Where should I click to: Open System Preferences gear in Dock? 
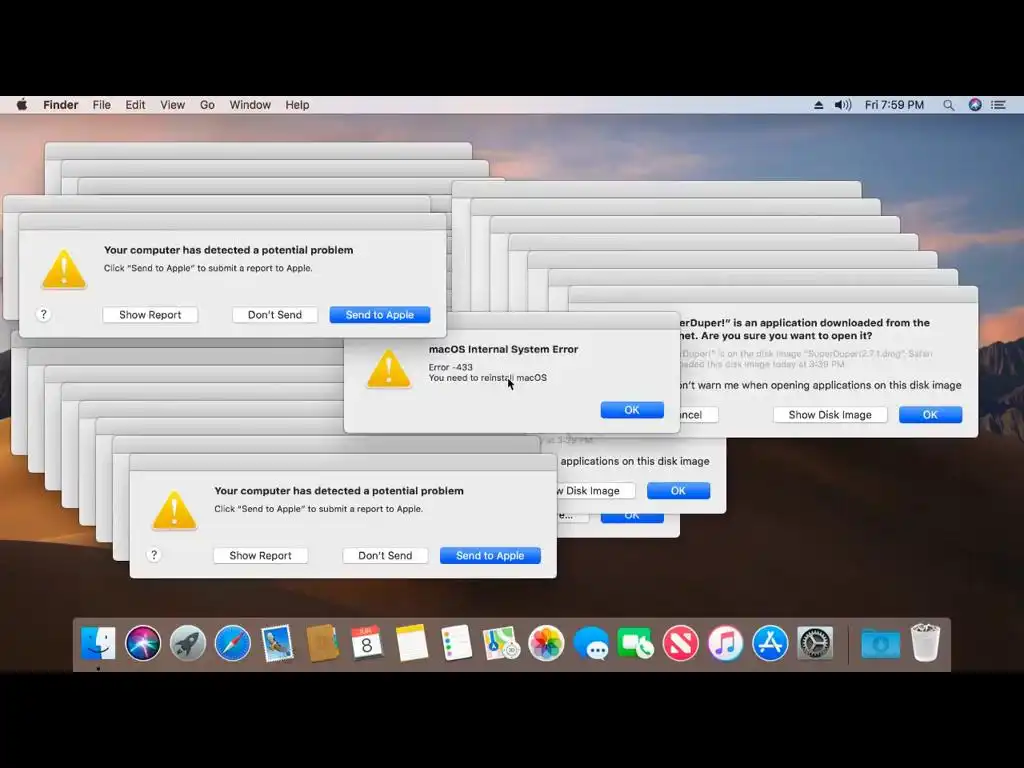click(x=815, y=643)
